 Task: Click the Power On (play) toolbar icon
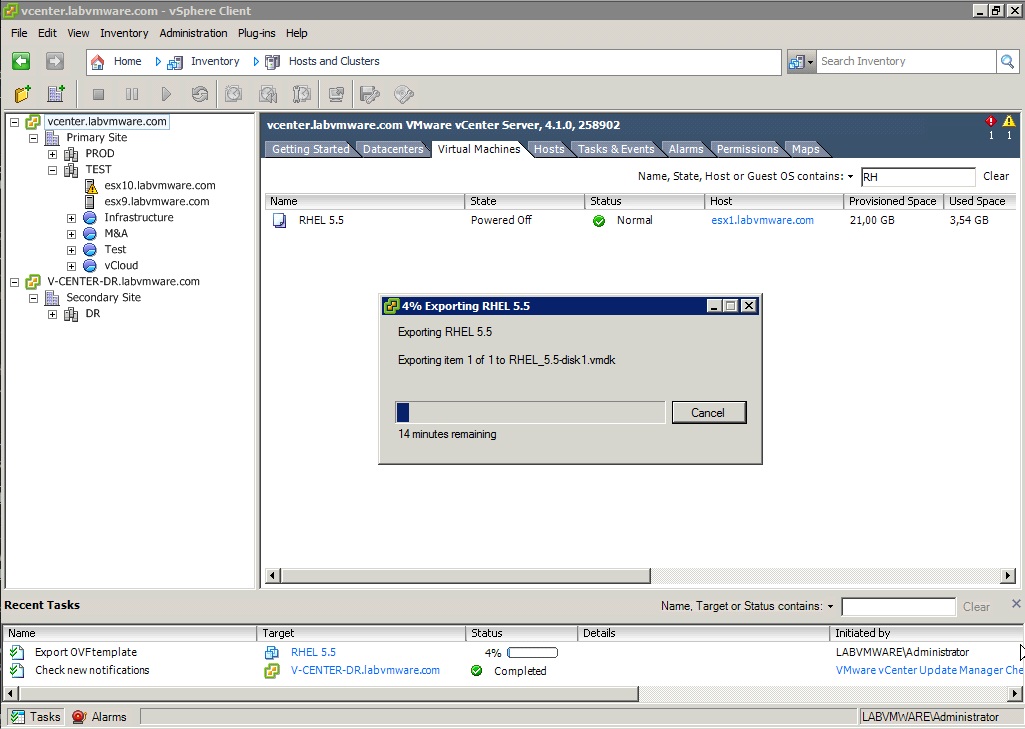[166, 94]
